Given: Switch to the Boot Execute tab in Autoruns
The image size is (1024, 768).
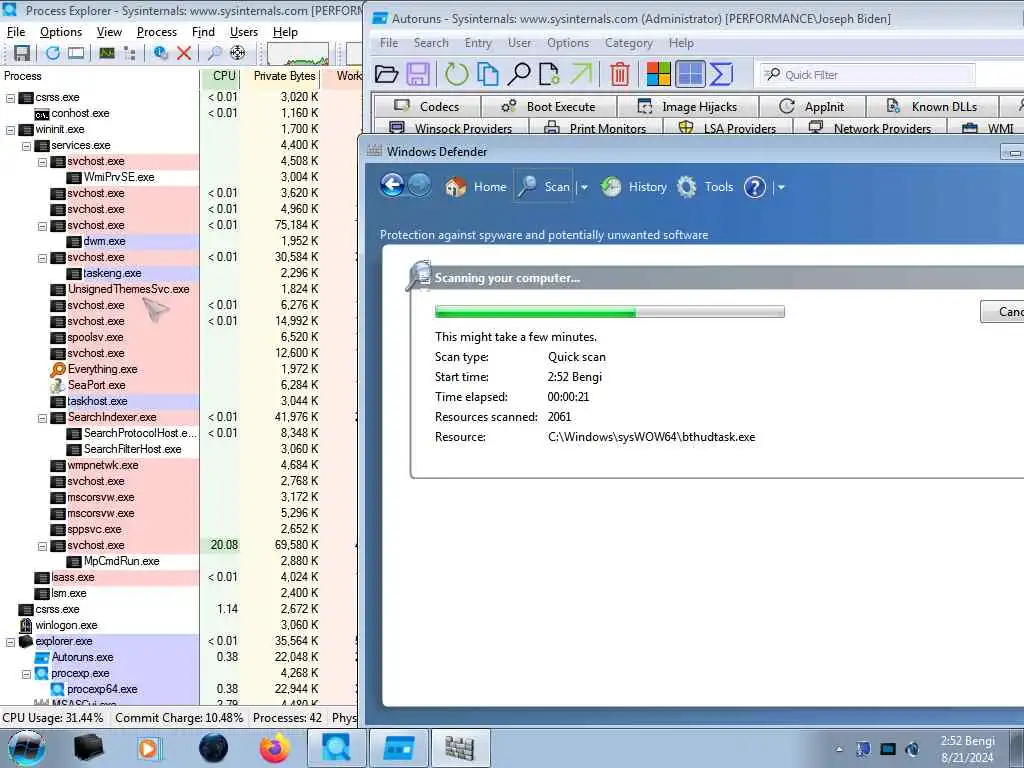Looking at the screenshot, I should pos(549,106).
